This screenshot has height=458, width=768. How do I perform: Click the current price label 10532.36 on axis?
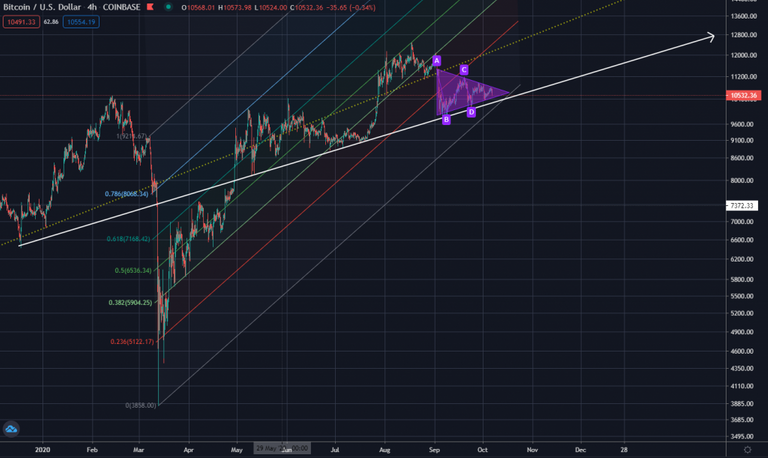click(744, 96)
